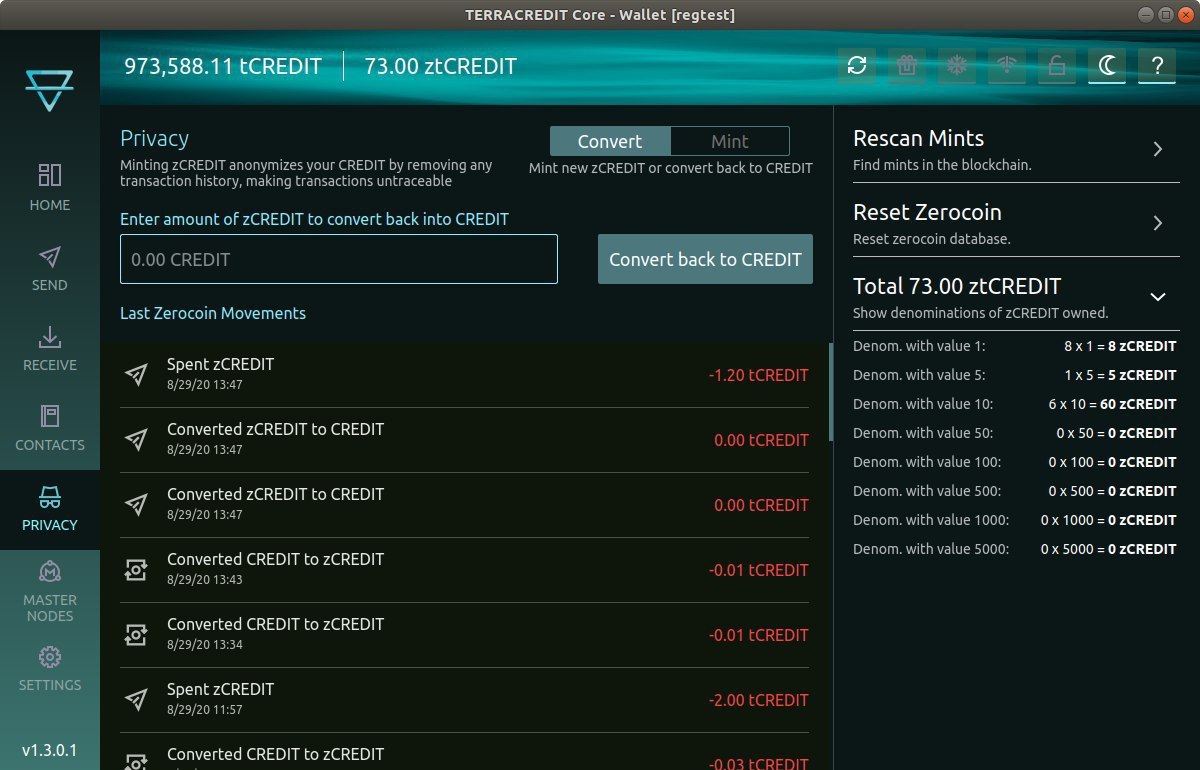
Task: Select Converted CREDIT to zCREDIT 13:34 entry
Action: pos(464,635)
